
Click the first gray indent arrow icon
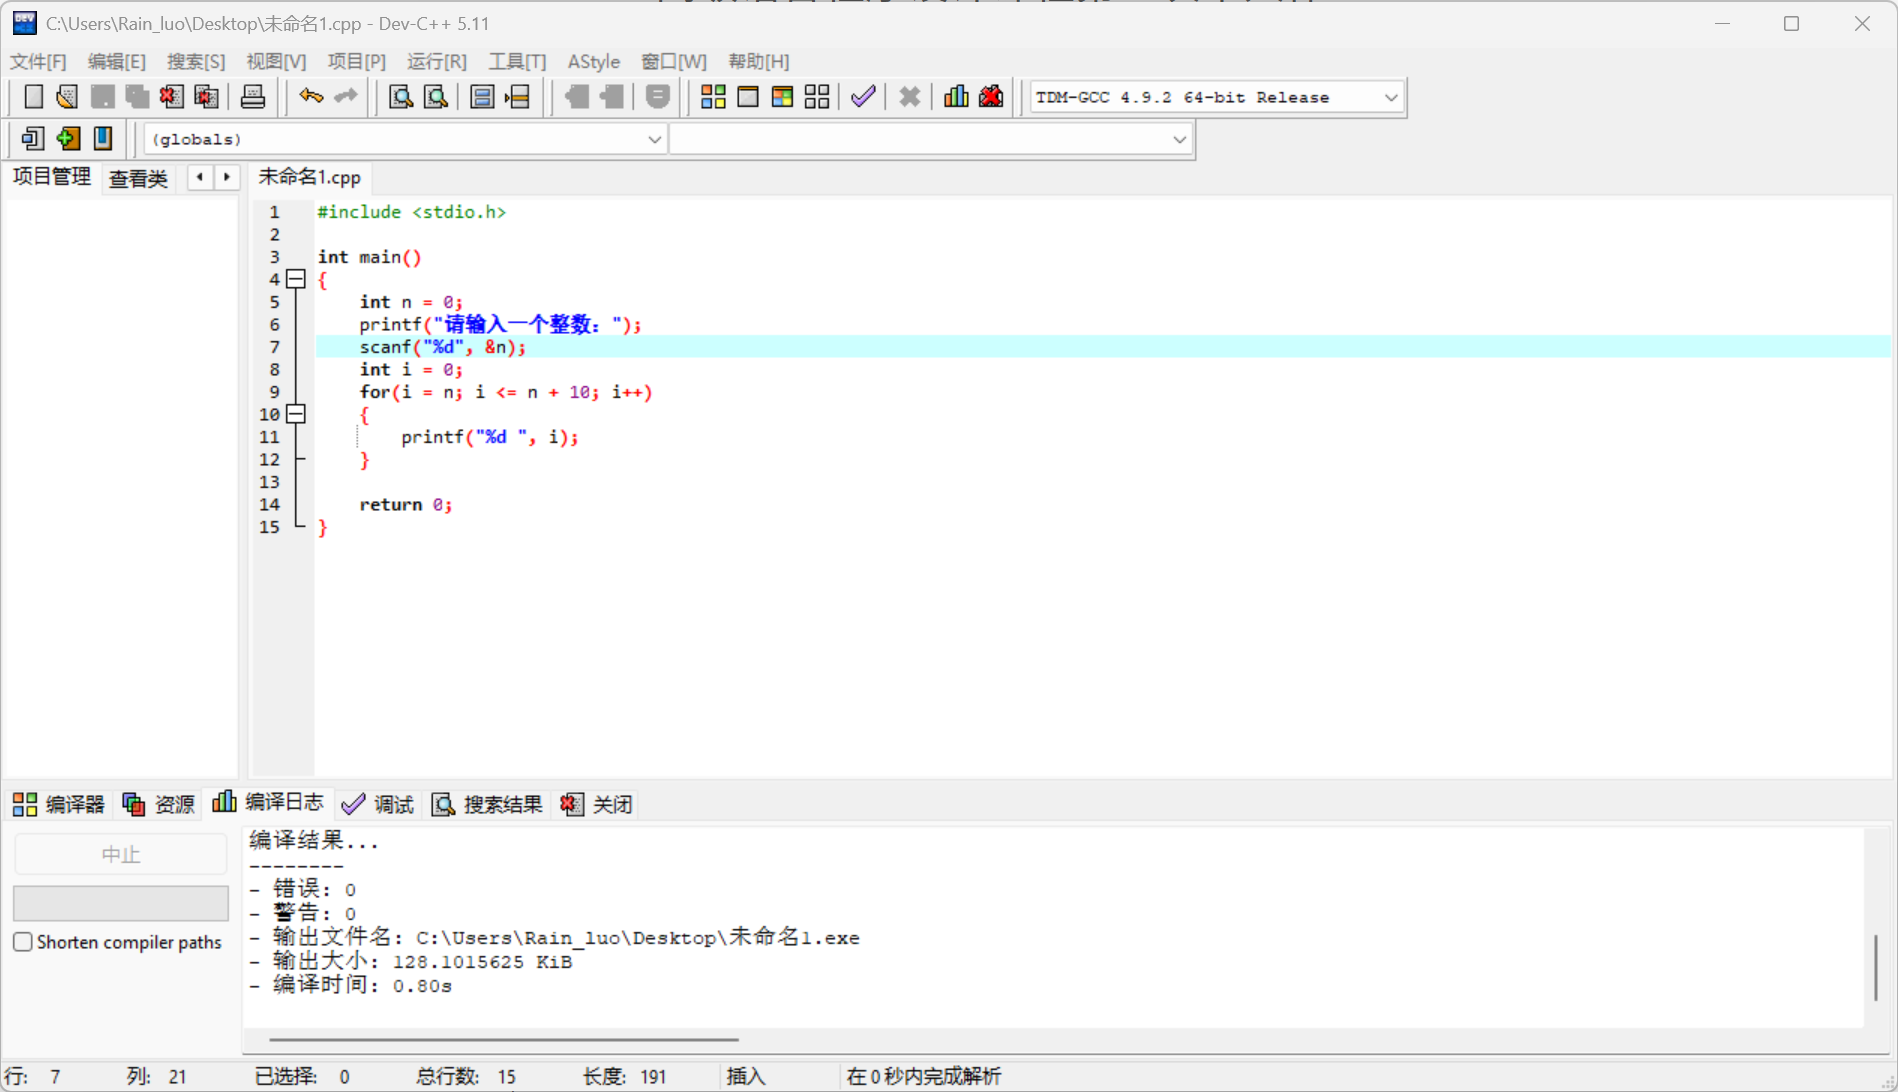tap(577, 97)
